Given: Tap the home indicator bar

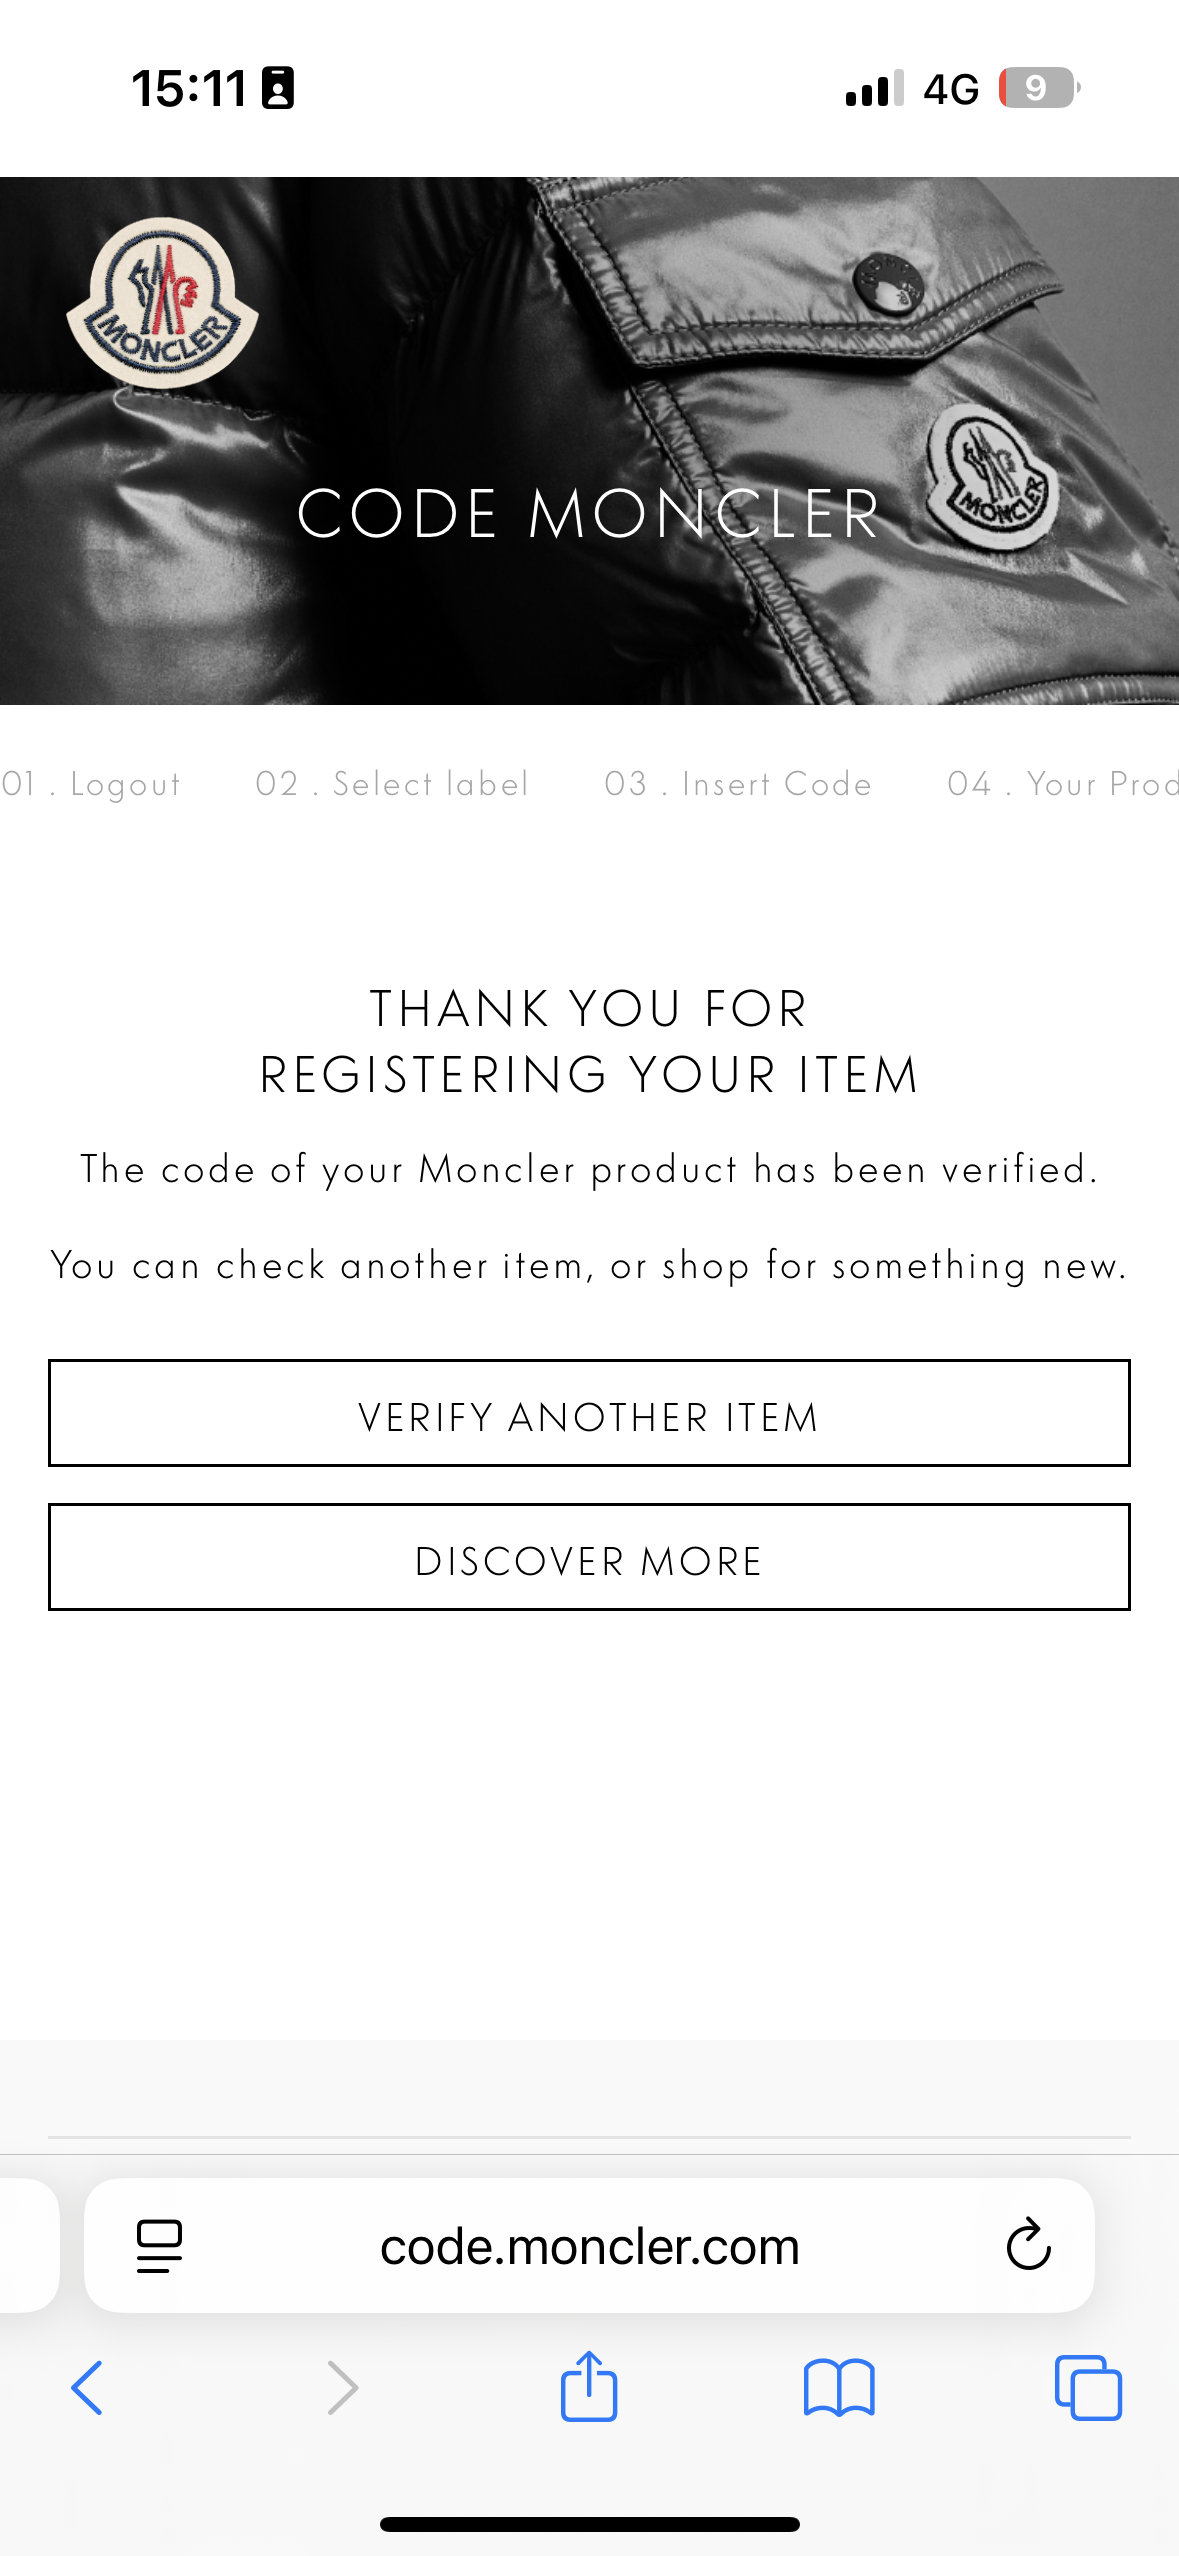Looking at the screenshot, I should (x=589, y=2524).
